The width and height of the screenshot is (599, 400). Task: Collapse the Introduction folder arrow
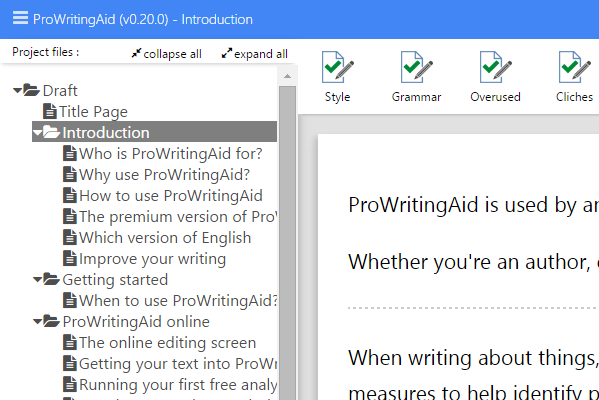(37, 133)
